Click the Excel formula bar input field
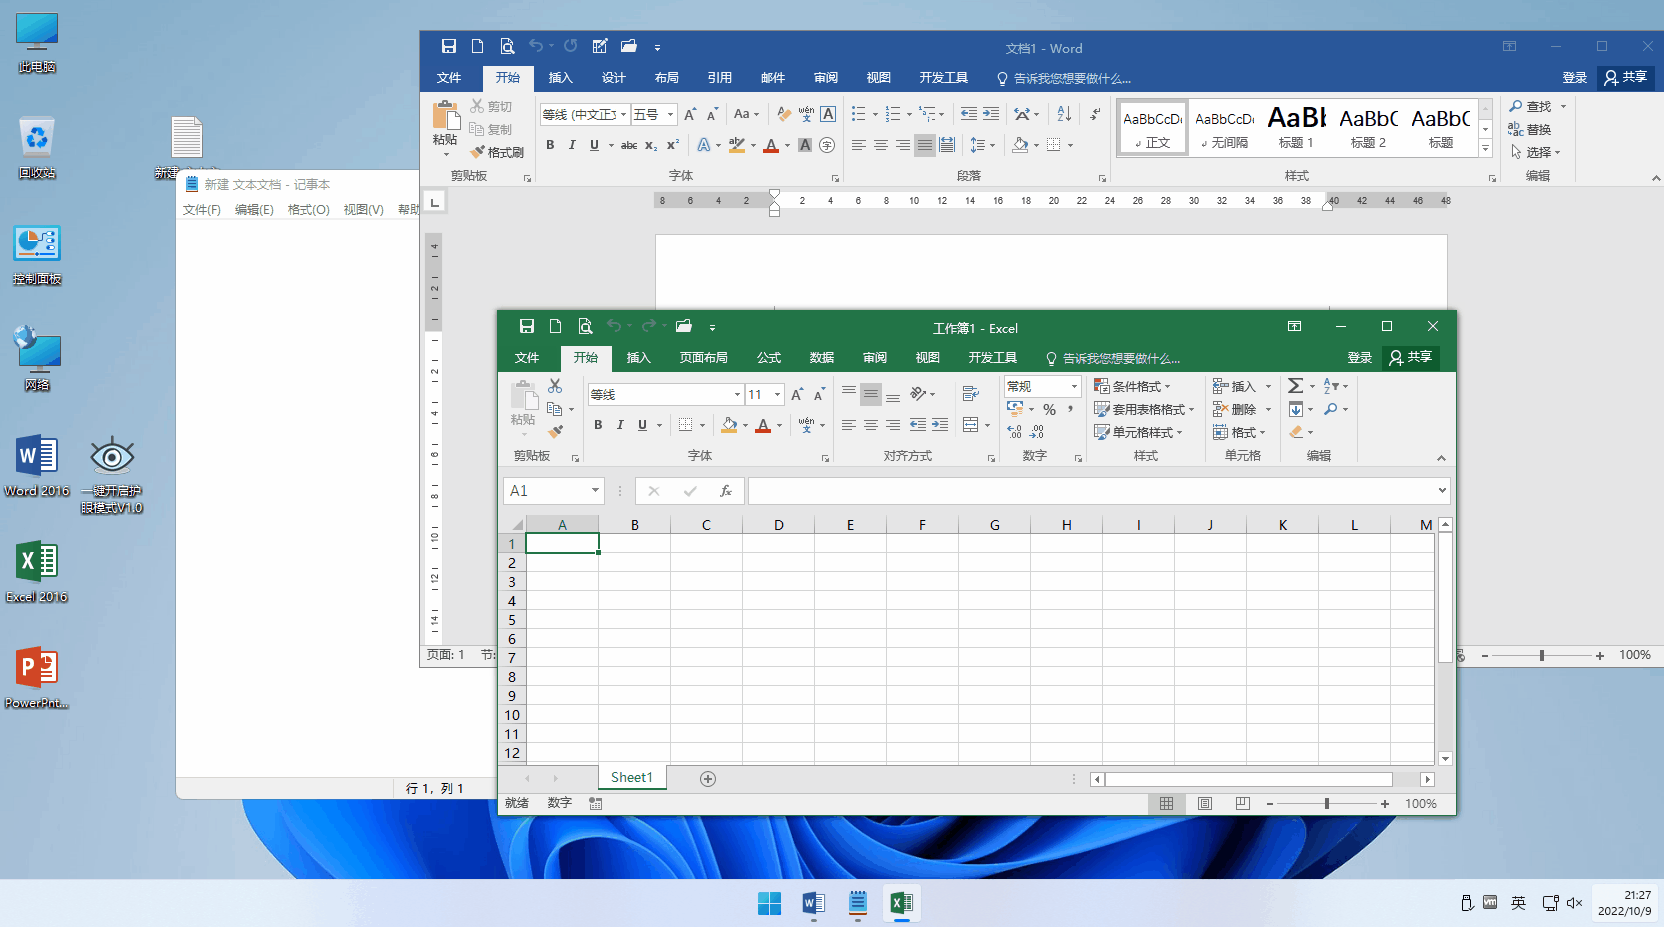 [1090, 491]
